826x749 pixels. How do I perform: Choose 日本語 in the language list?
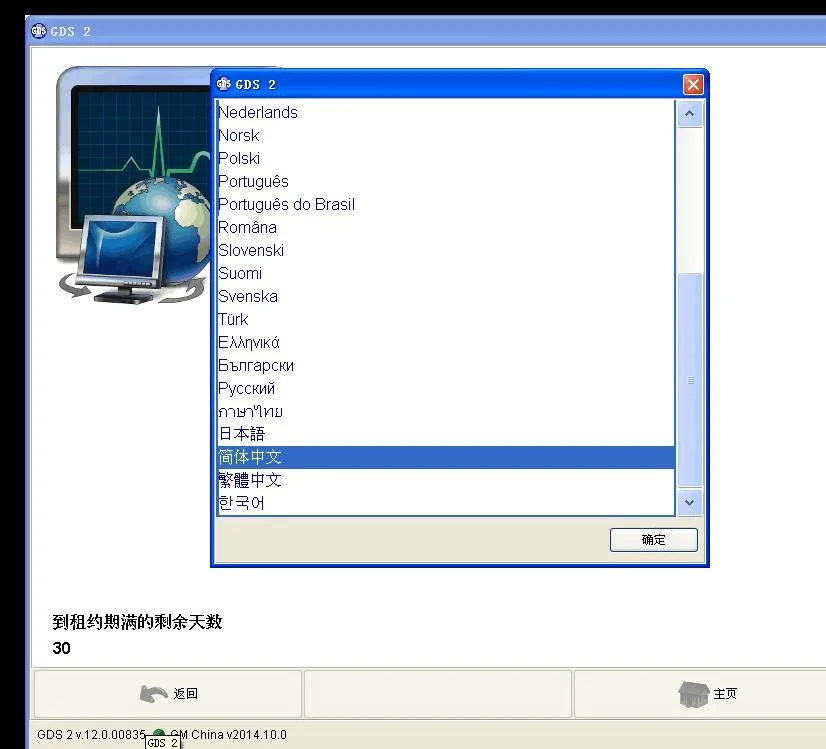(x=242, y=434)
